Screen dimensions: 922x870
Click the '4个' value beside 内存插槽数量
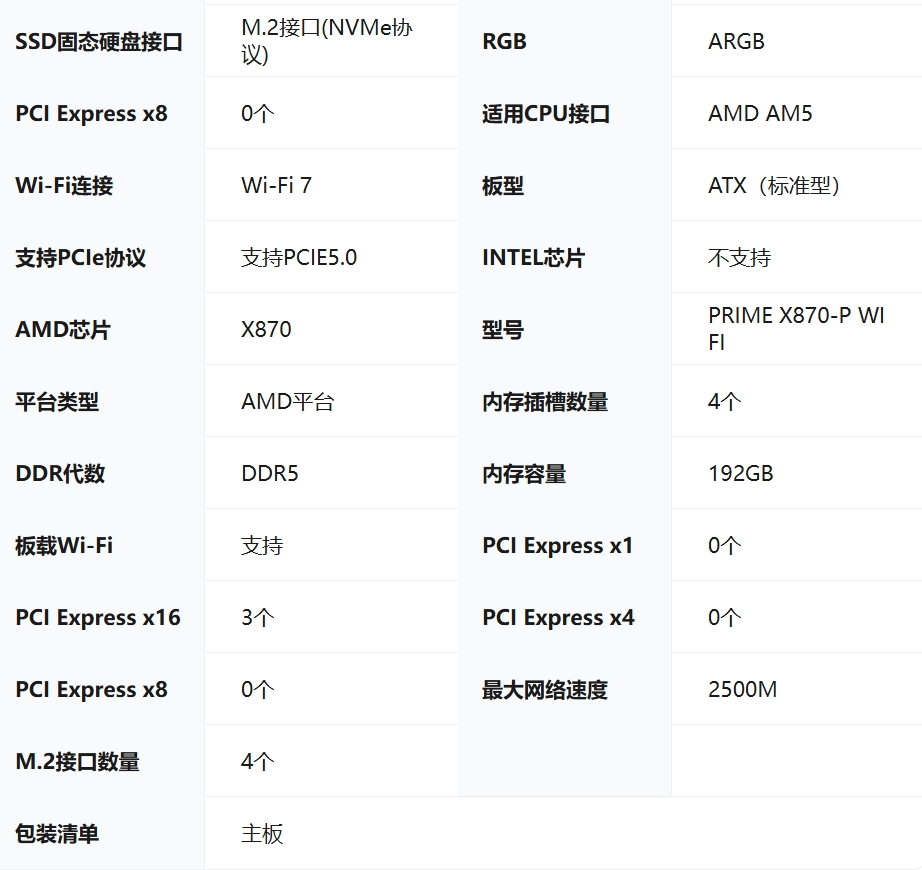tap(724, 401)
